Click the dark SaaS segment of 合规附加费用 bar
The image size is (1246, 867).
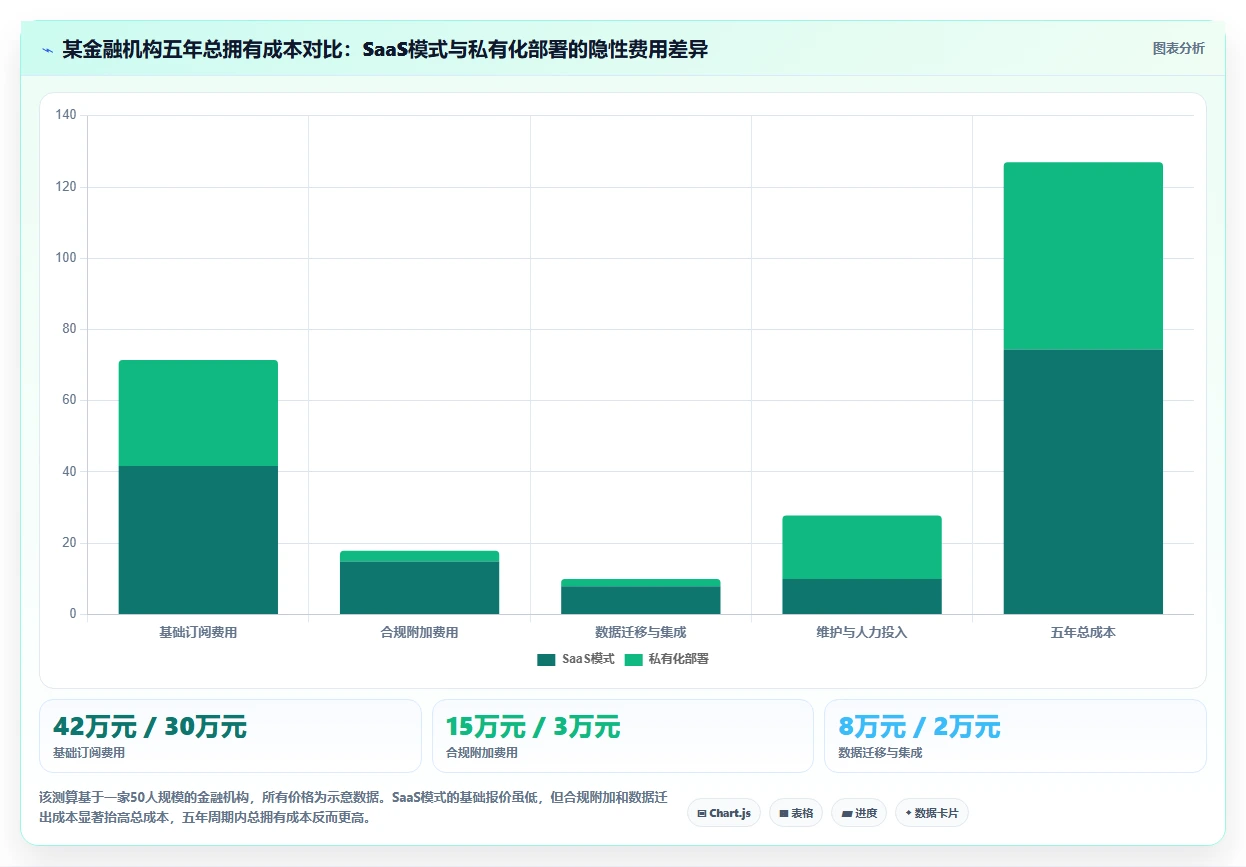pos(419,588)
